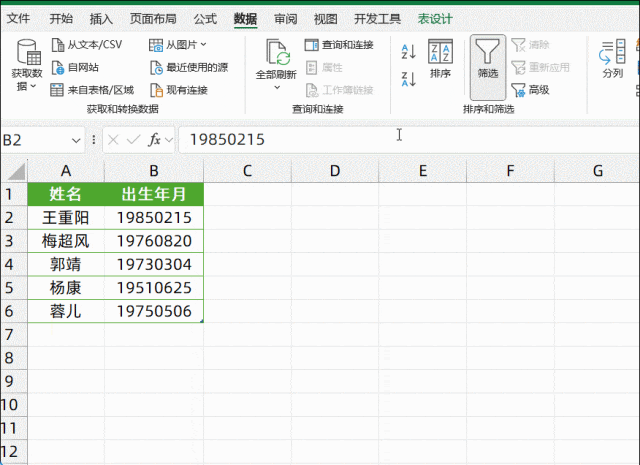Click the formula bar cancel X icon
The height and width of the screenshot is (465, 640).
point(113,140)
